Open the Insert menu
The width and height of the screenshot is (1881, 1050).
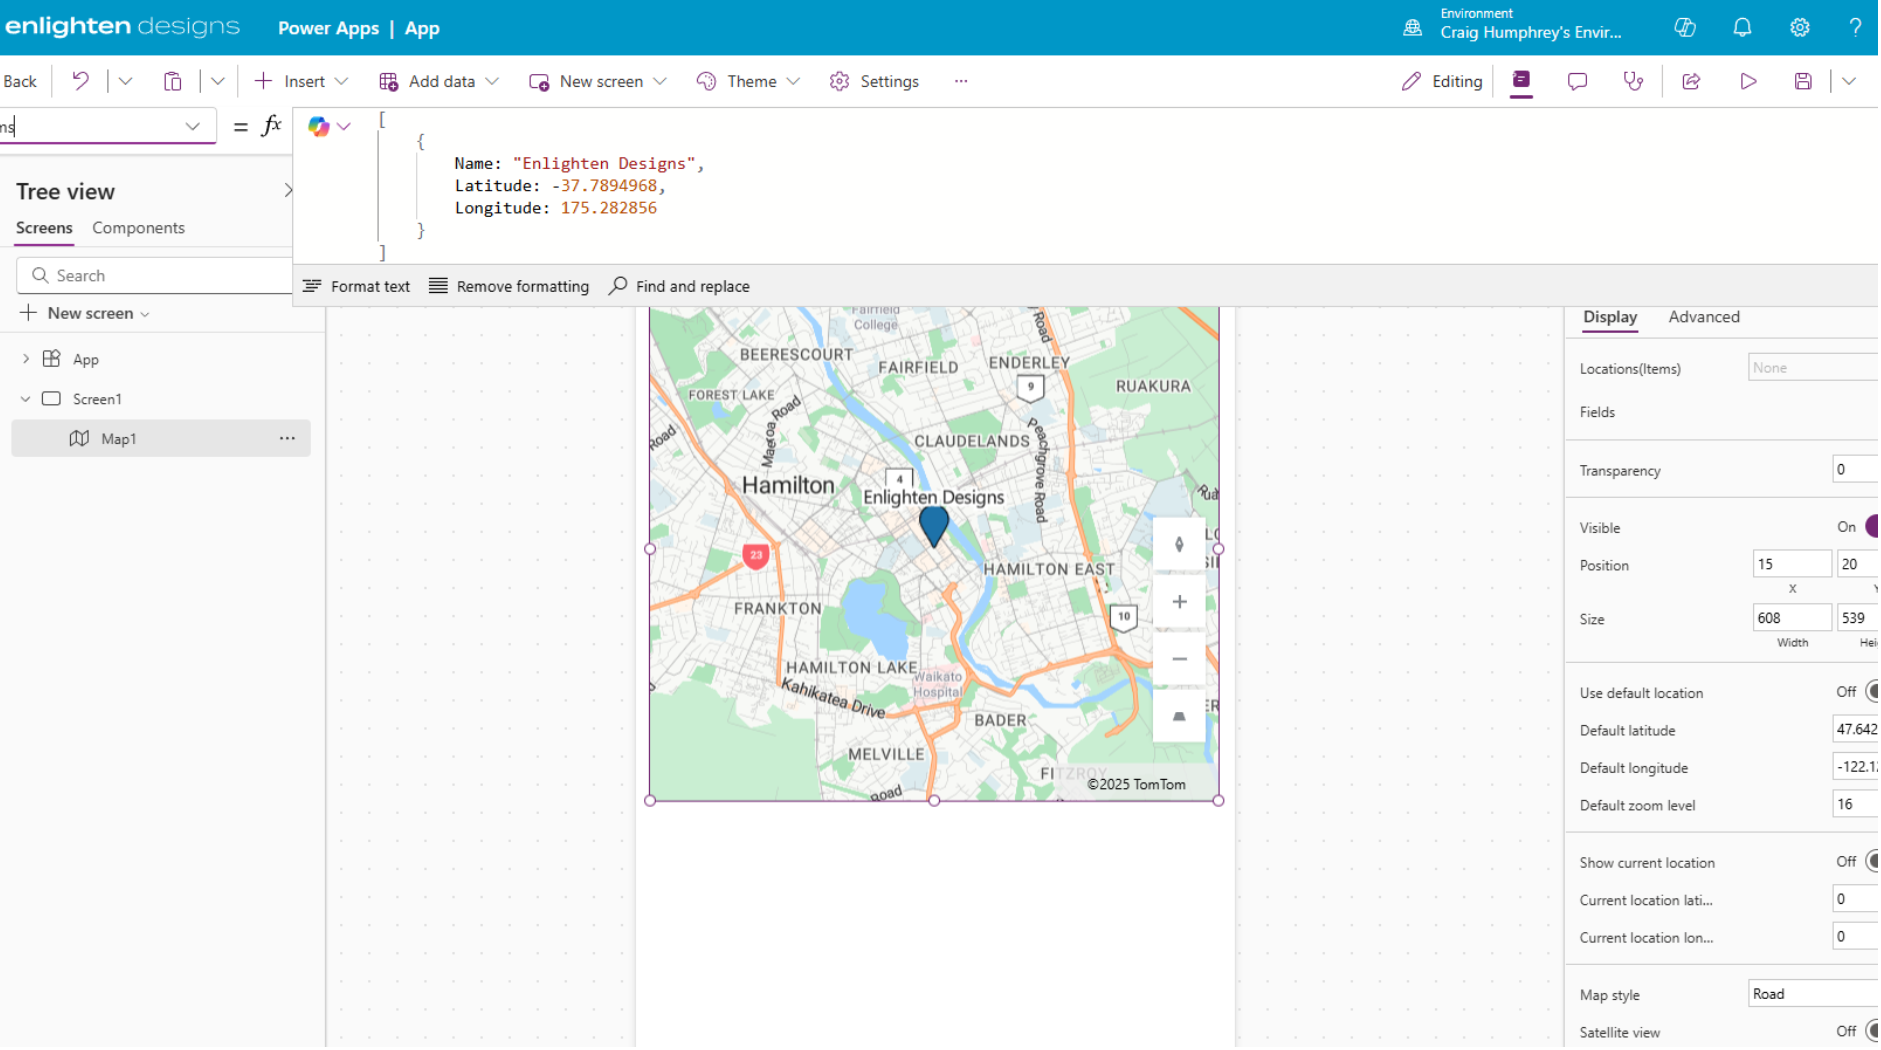point(301,81)
